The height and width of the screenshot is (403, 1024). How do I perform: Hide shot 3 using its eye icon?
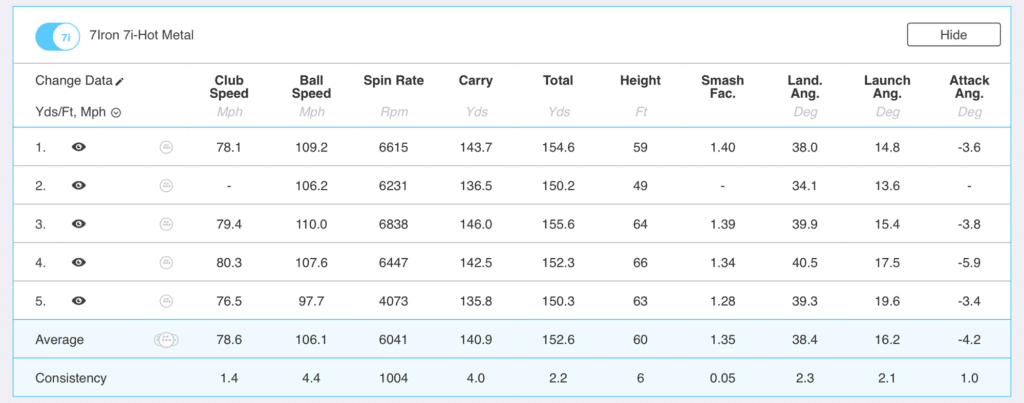[79, 224]
